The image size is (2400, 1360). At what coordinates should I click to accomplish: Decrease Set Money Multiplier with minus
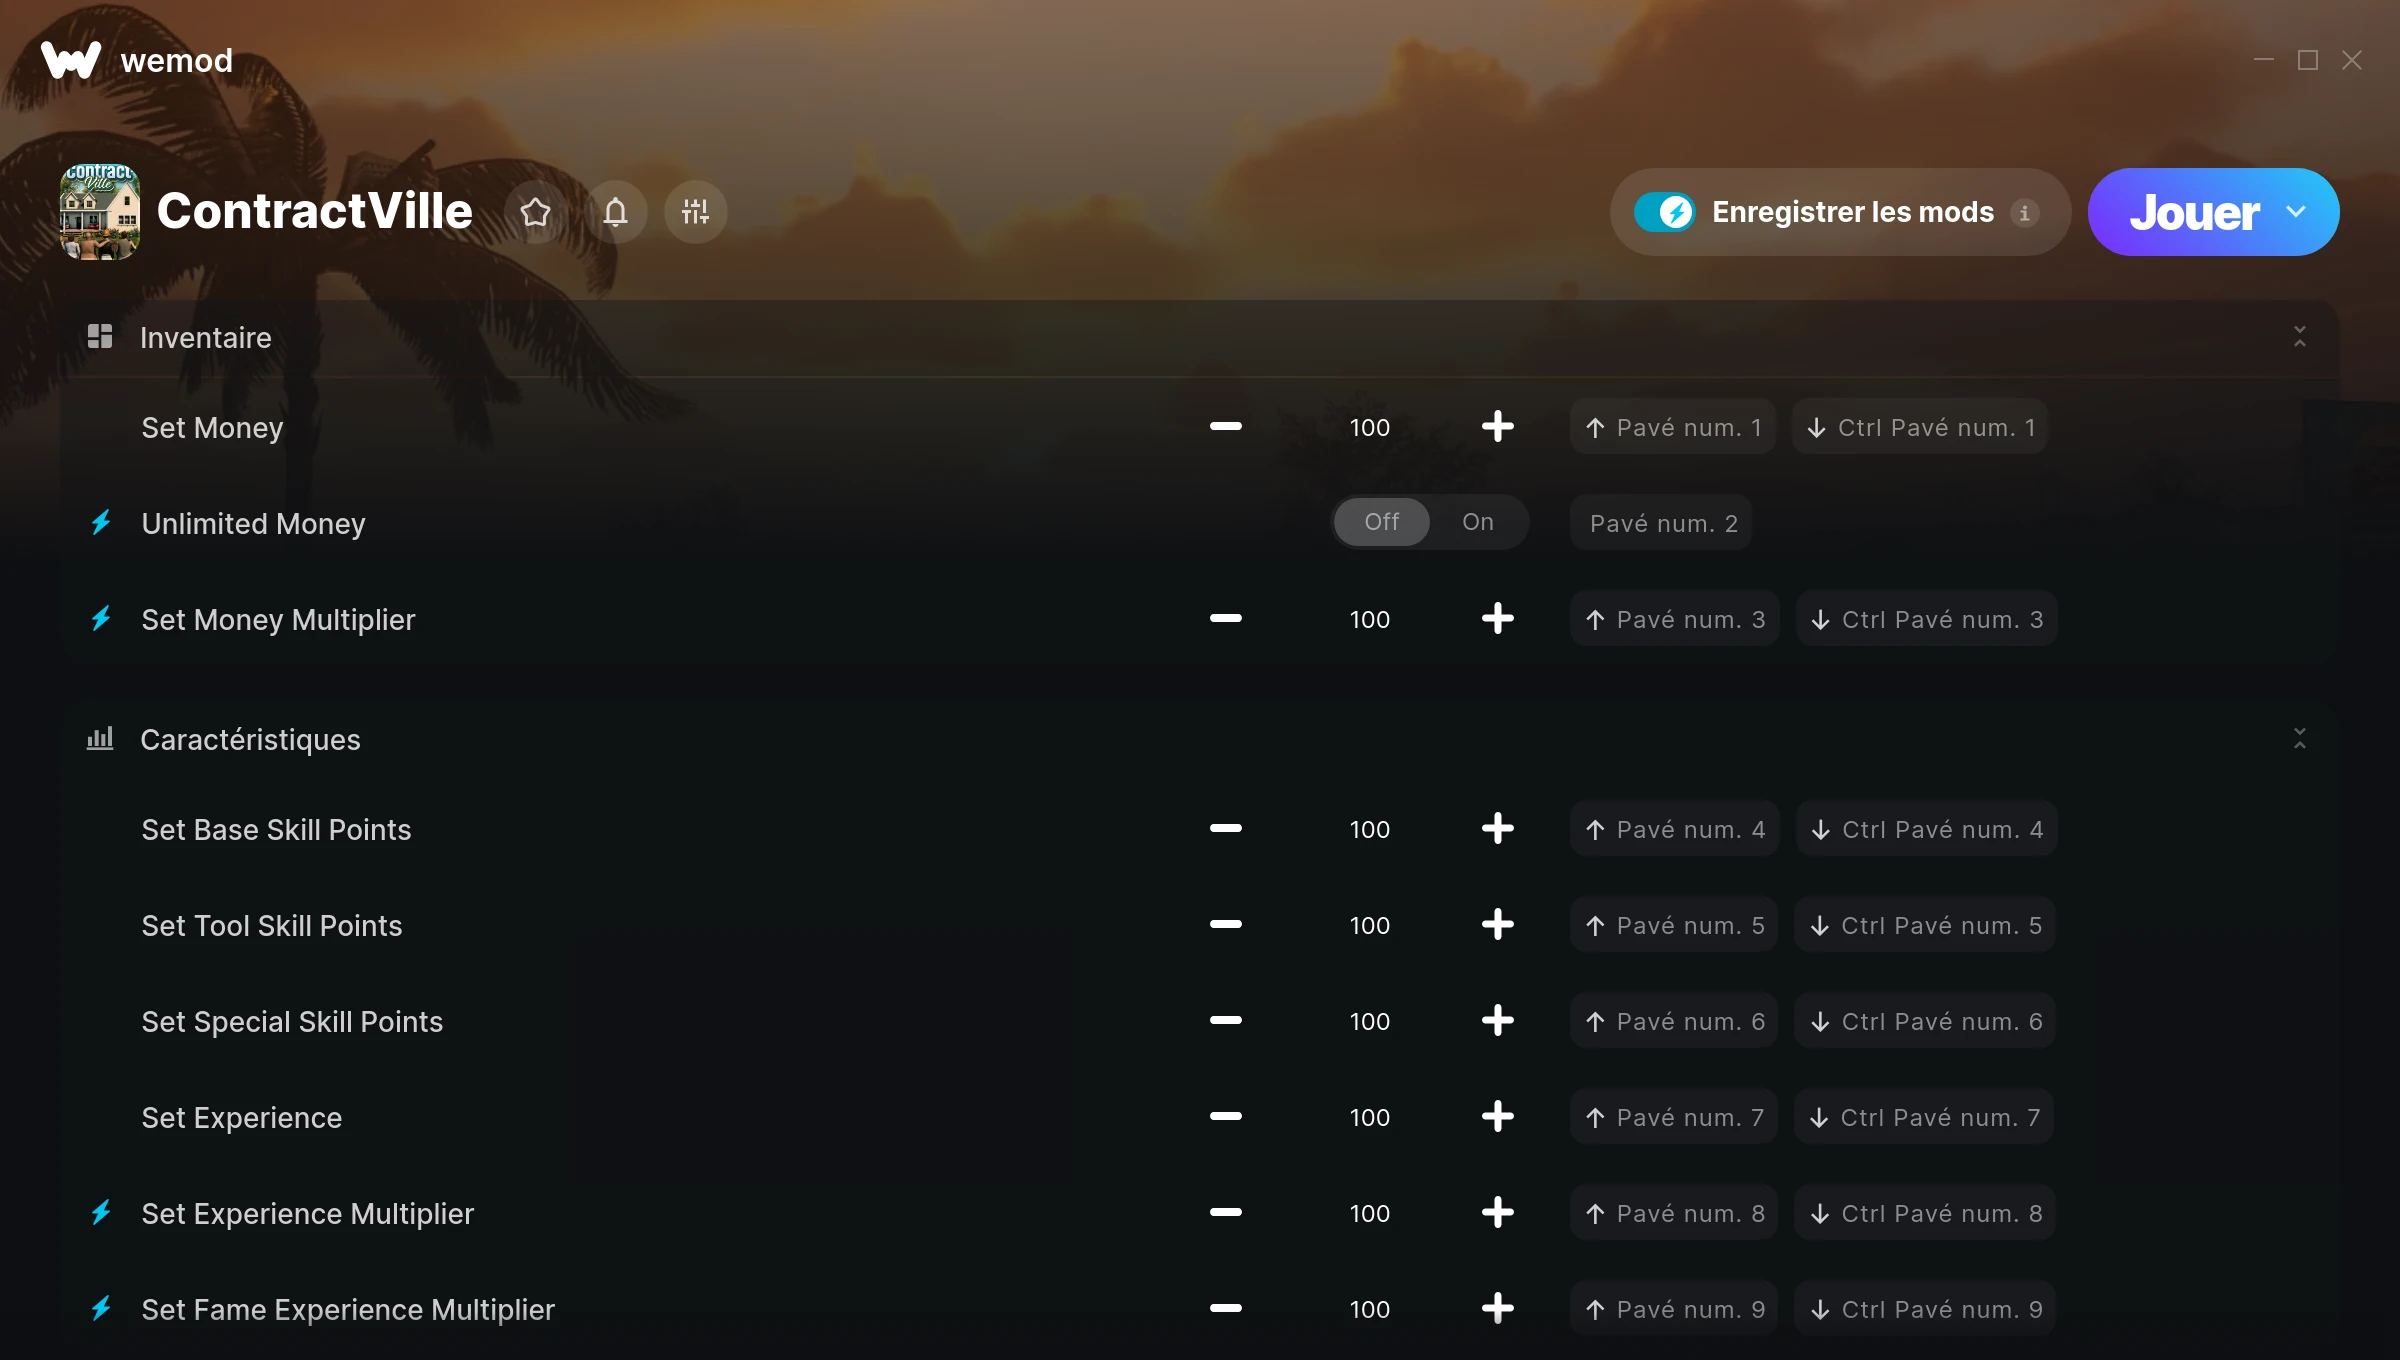tap(1225, 619)
